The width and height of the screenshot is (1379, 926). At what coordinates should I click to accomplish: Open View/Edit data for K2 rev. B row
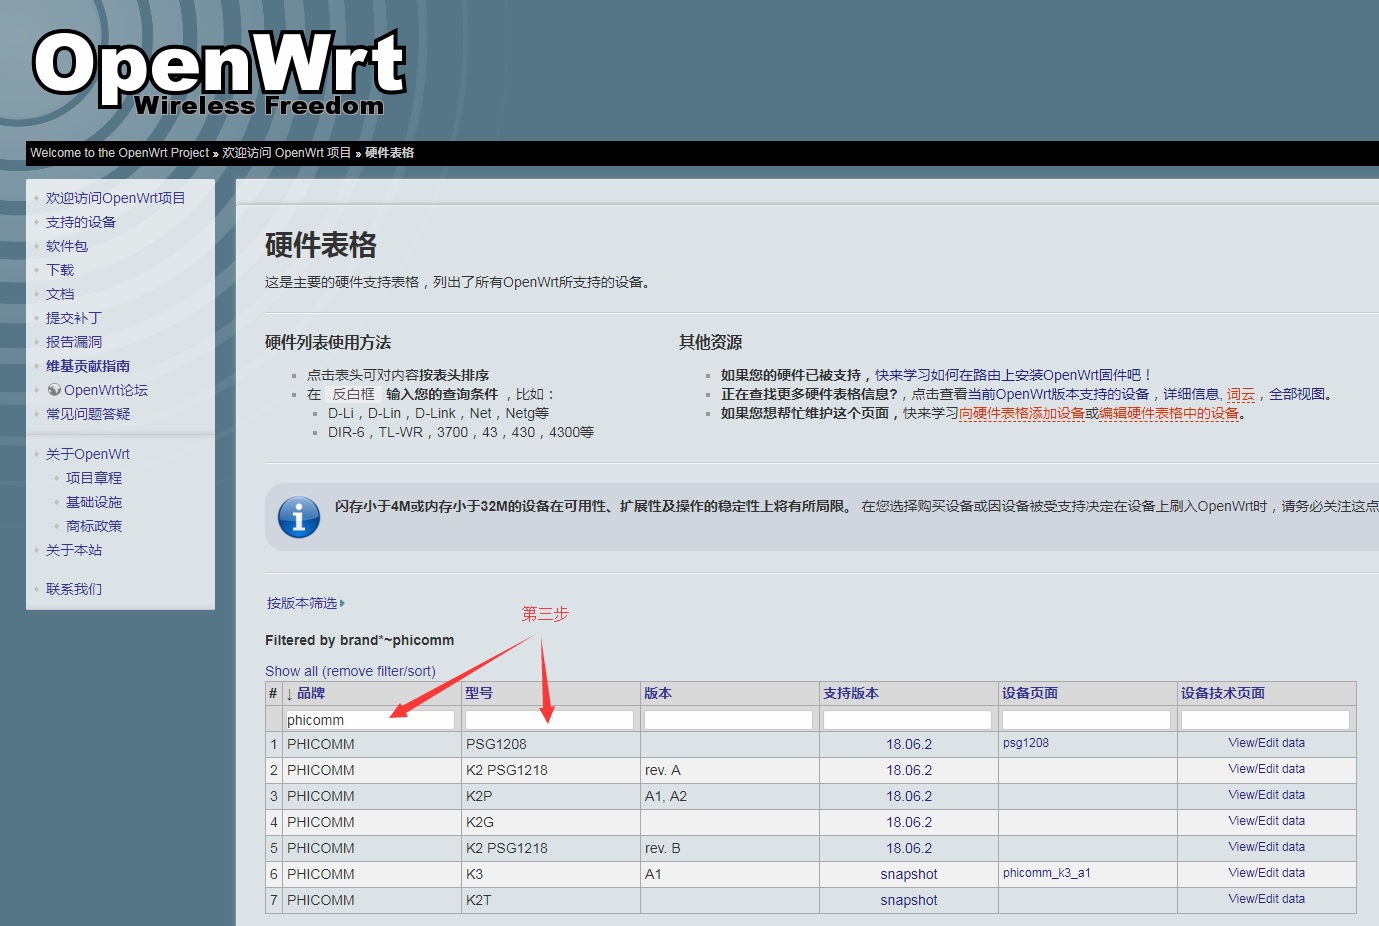tap(1267, 847)
